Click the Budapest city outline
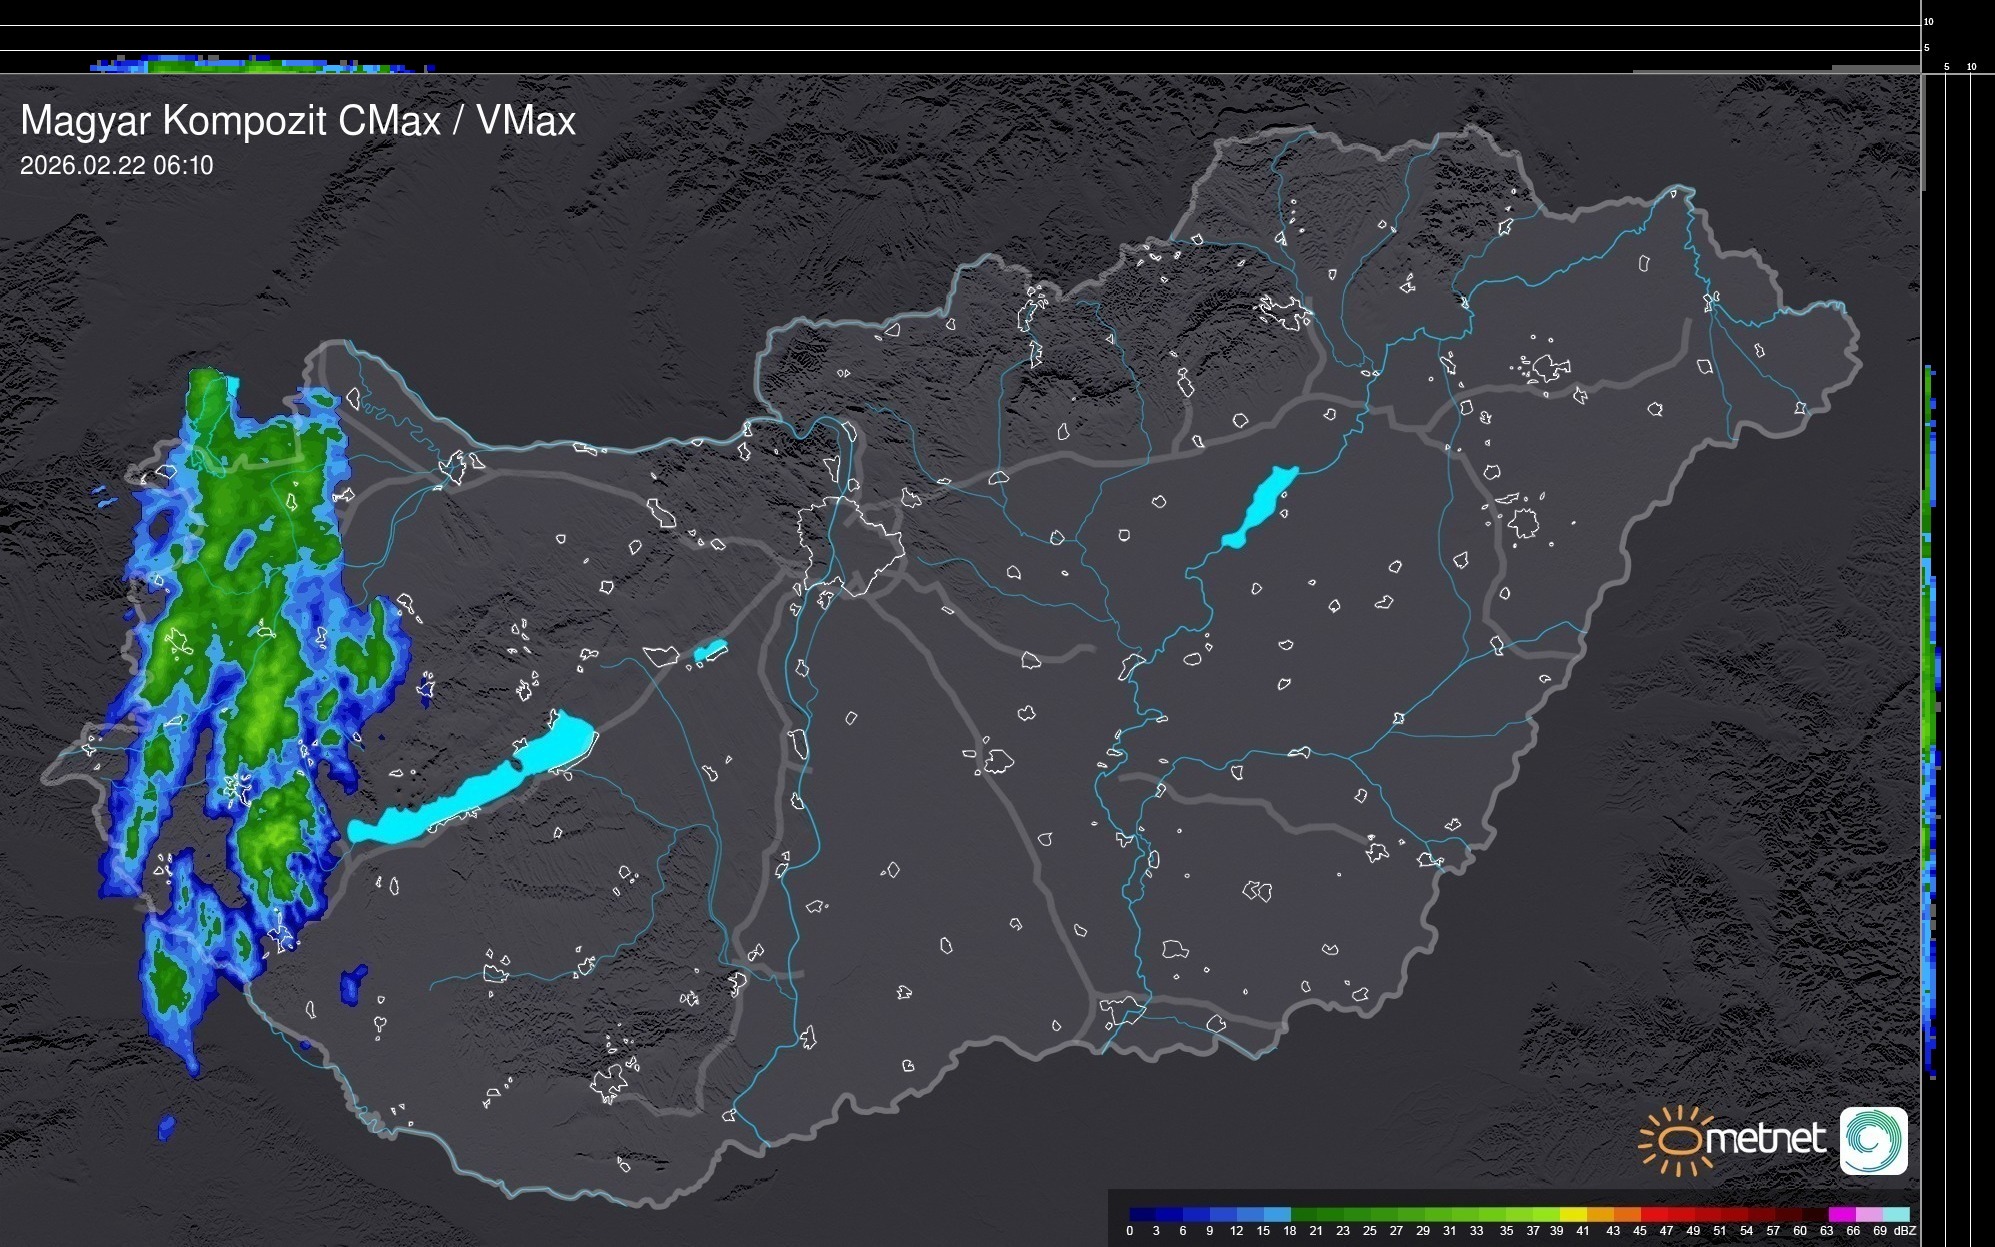 point(850,545)
